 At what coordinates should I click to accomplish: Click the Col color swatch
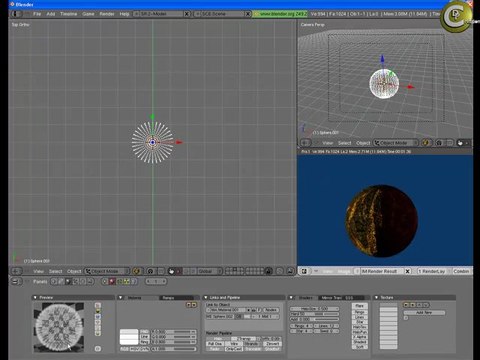click(129, 332)
